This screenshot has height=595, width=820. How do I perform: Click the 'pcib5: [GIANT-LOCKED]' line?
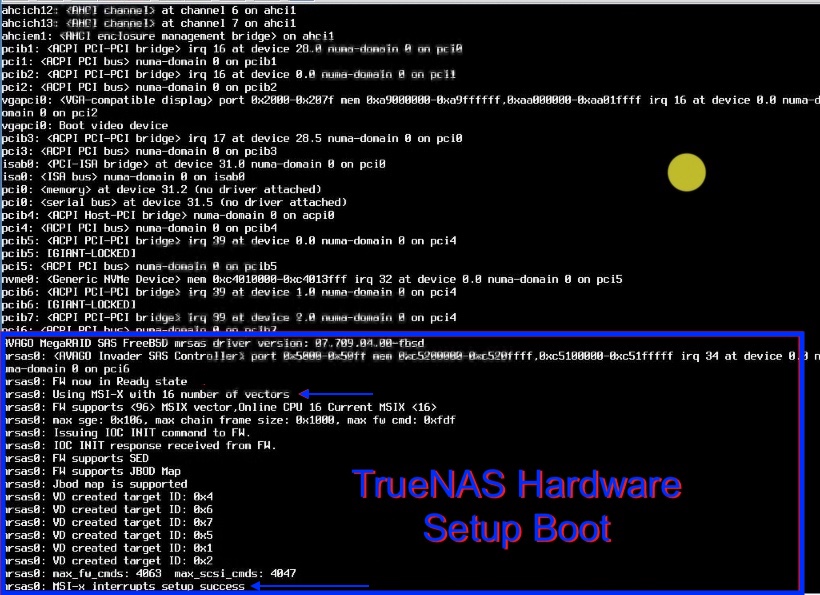(x=69, y=254)
